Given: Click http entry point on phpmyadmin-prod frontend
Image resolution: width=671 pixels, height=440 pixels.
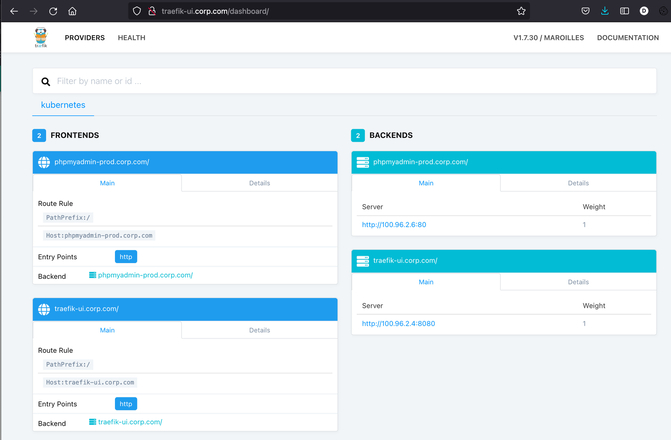Looking at the screenshot, I should tap(126, 257).
